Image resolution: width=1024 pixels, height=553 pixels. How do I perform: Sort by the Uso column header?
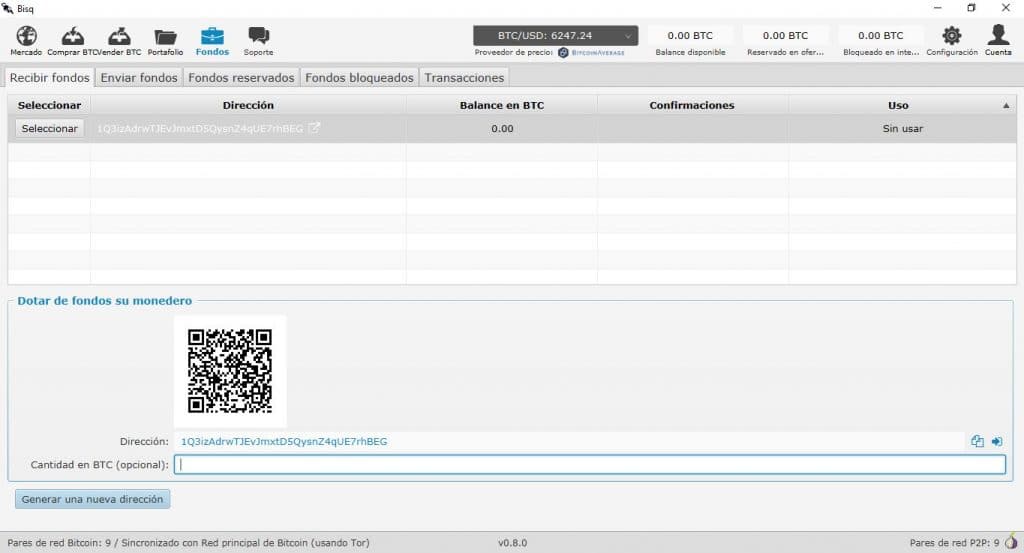[903, 105]
